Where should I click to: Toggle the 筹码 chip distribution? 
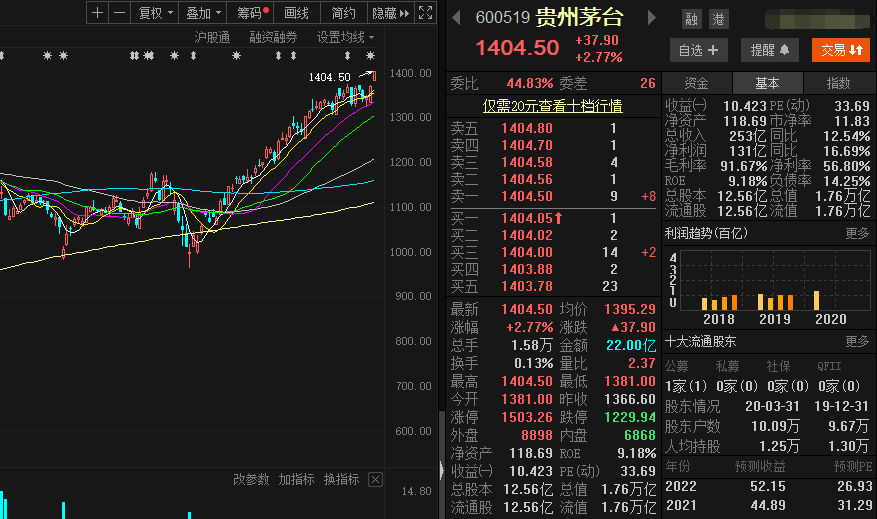coord(252,13)
